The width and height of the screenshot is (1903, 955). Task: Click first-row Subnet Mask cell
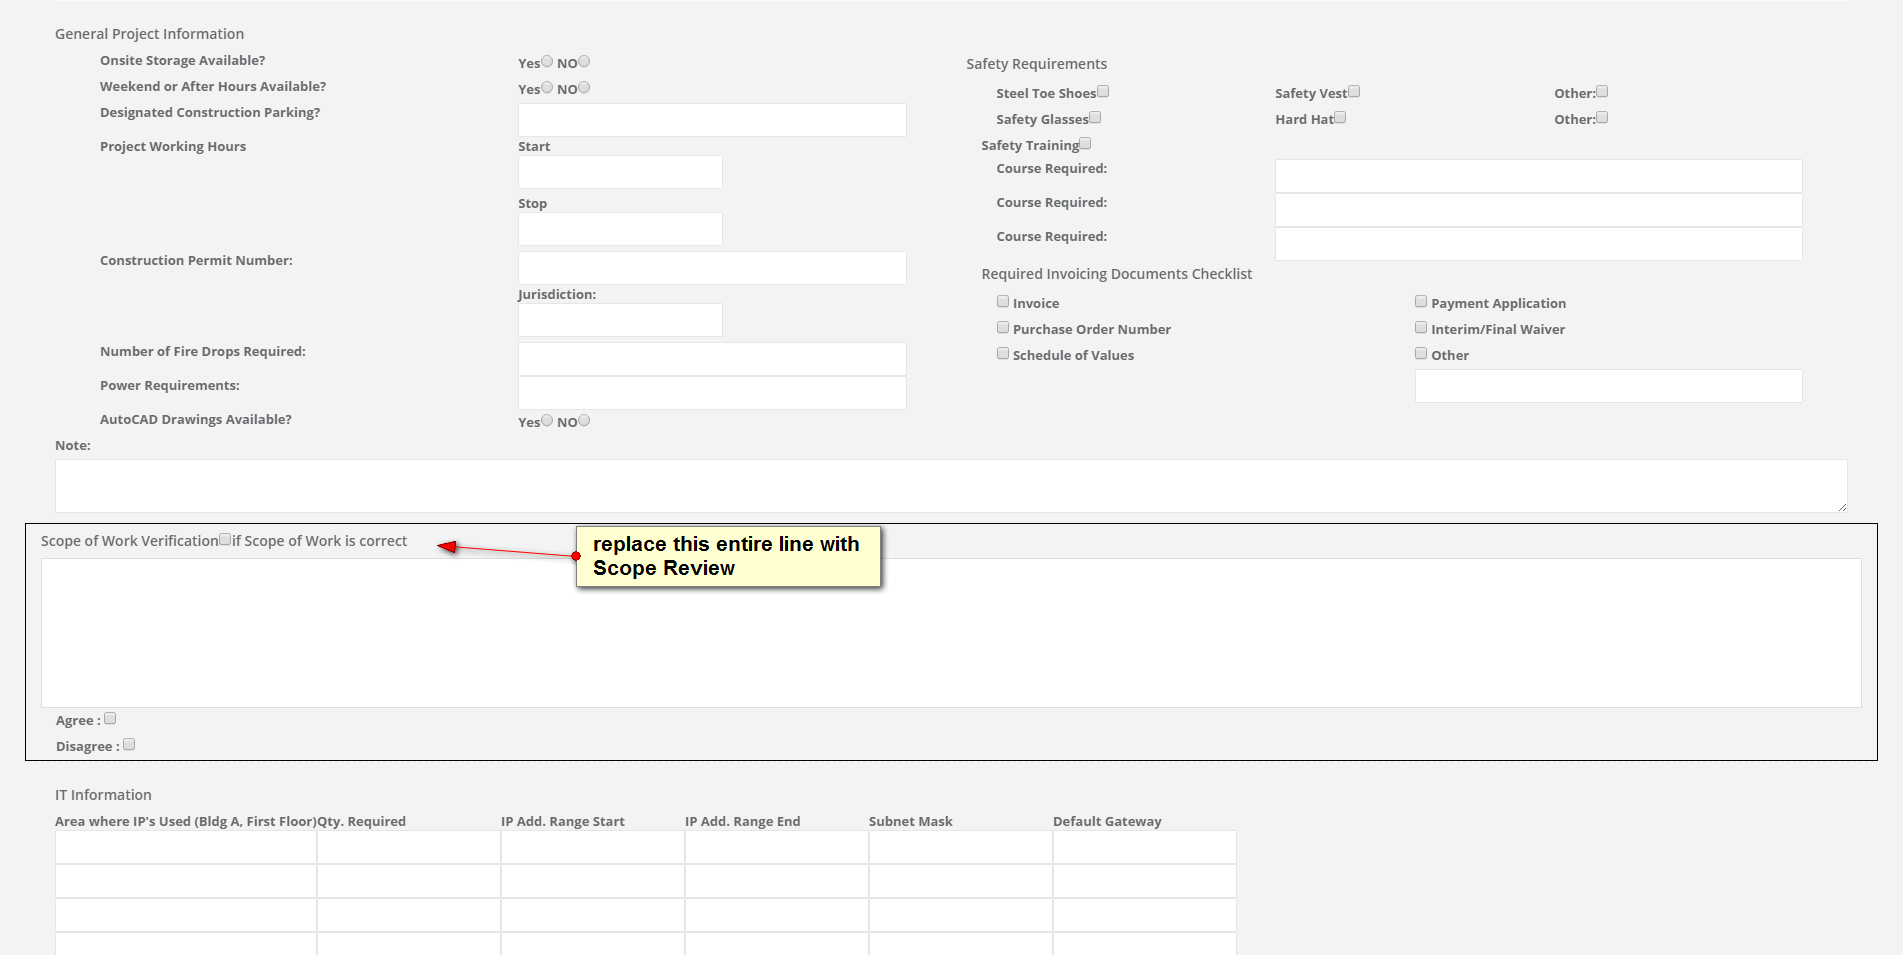(961, 847)
